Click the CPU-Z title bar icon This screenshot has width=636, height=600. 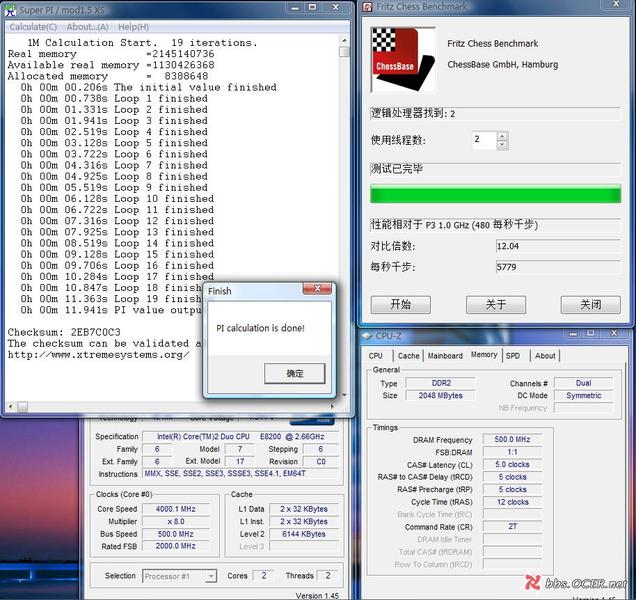(x=367, y=336)
